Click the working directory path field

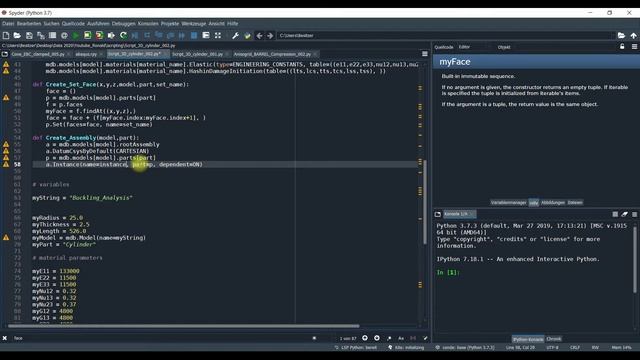(x=446, y=36)
